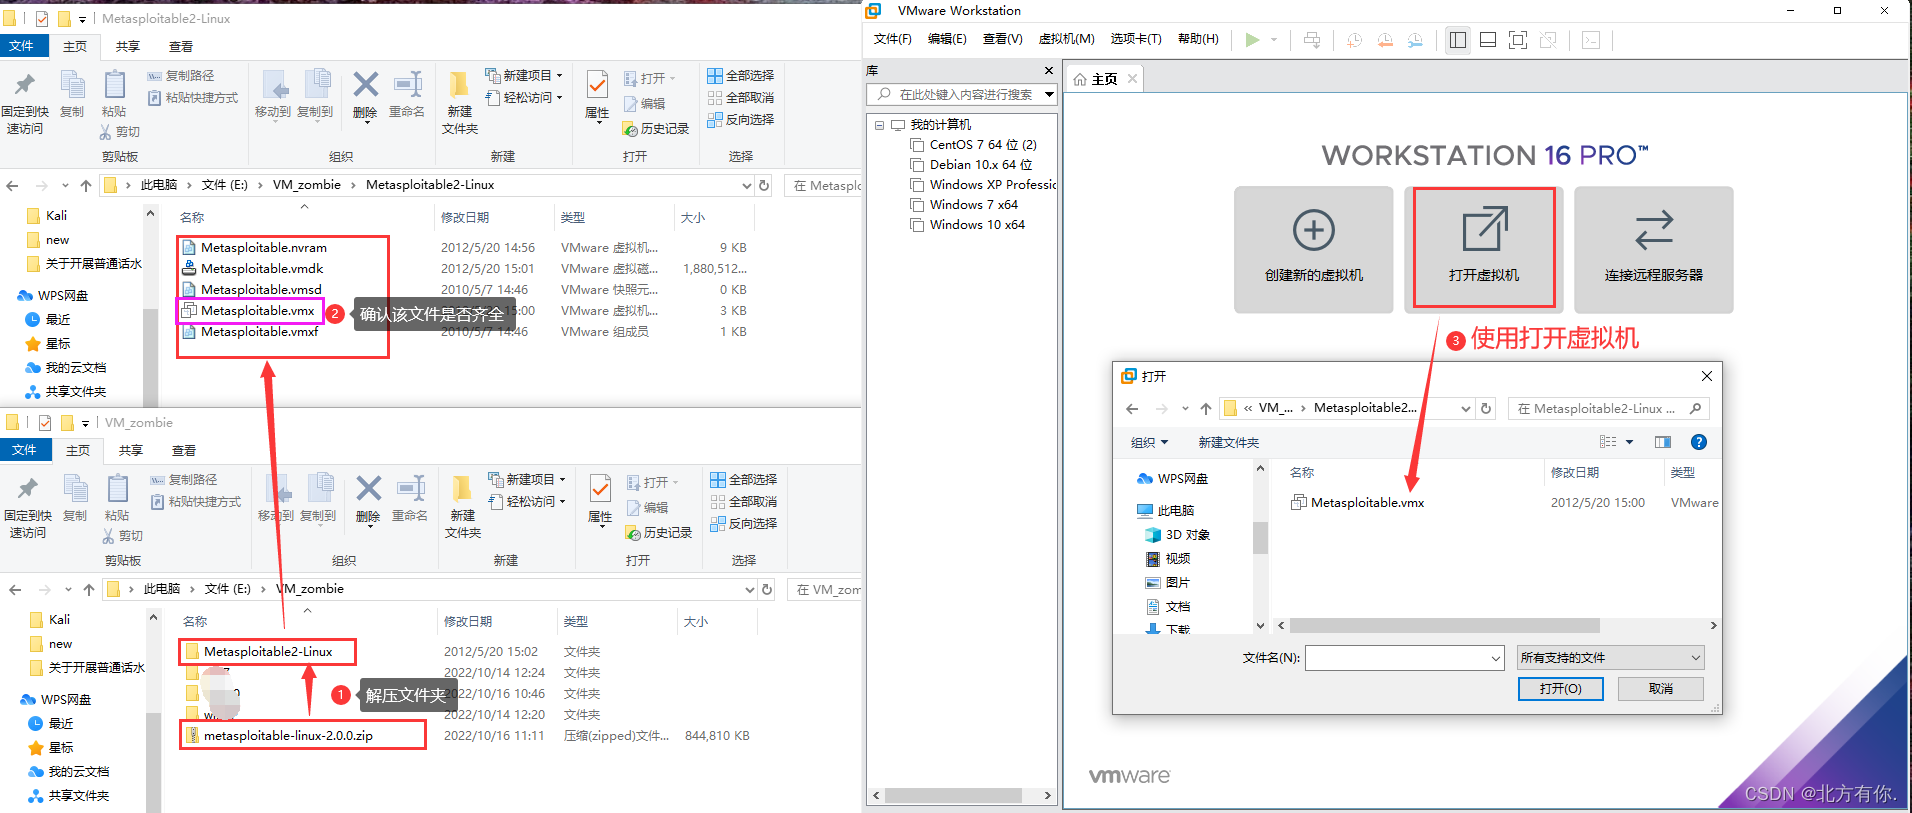Viewport: 1912px width, 813px height.
Task: Go up one folder in 打开 dialog
Action: [1206, 409]
